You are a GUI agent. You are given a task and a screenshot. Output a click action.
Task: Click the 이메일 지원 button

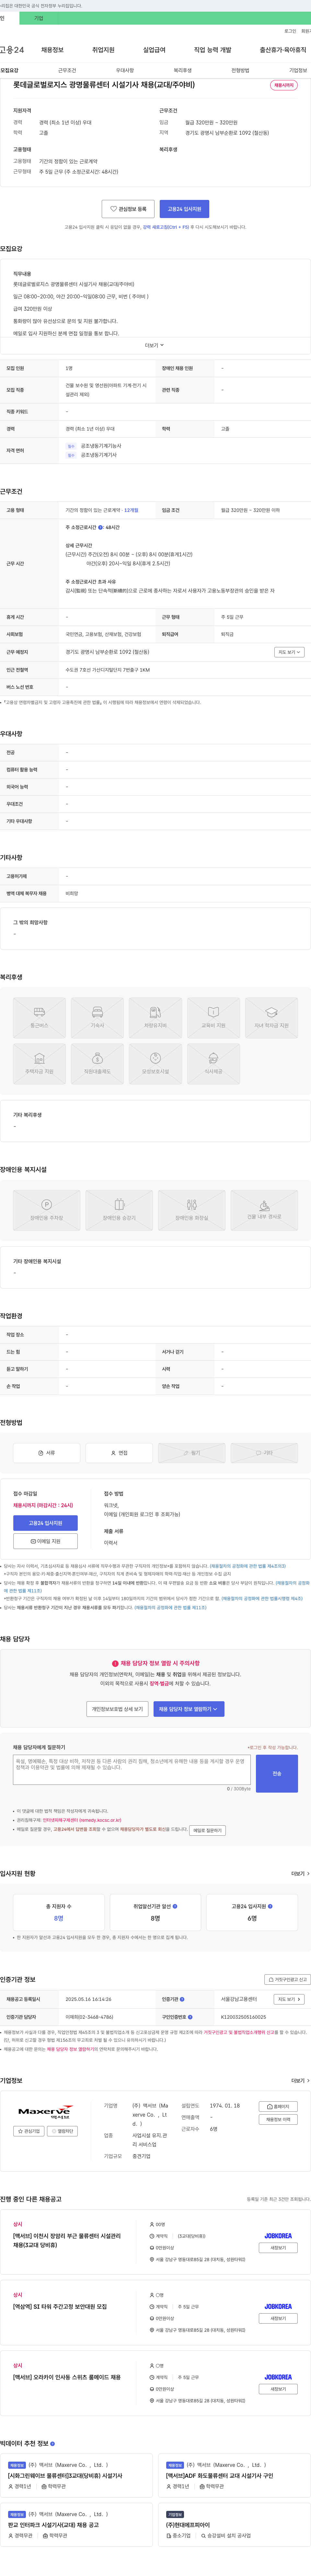45,1541
